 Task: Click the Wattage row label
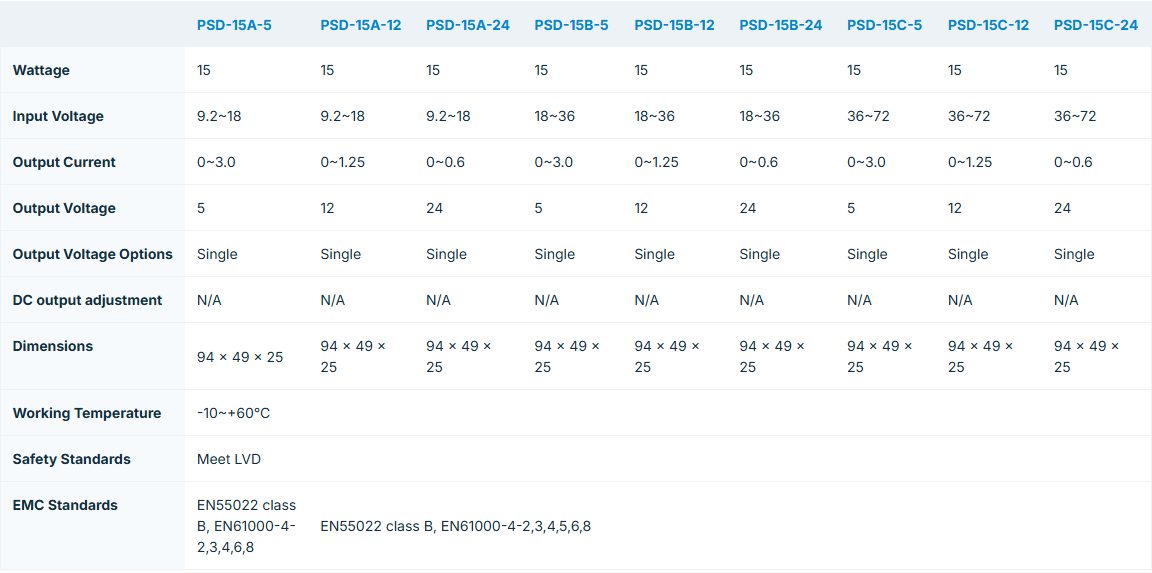pyautogui.click(x=41, y=71)
